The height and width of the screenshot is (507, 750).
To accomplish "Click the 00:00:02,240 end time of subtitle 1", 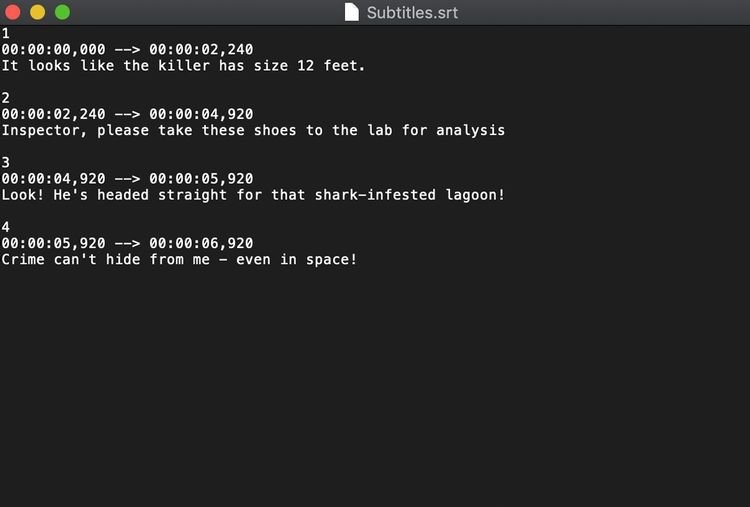I will 201,49.
